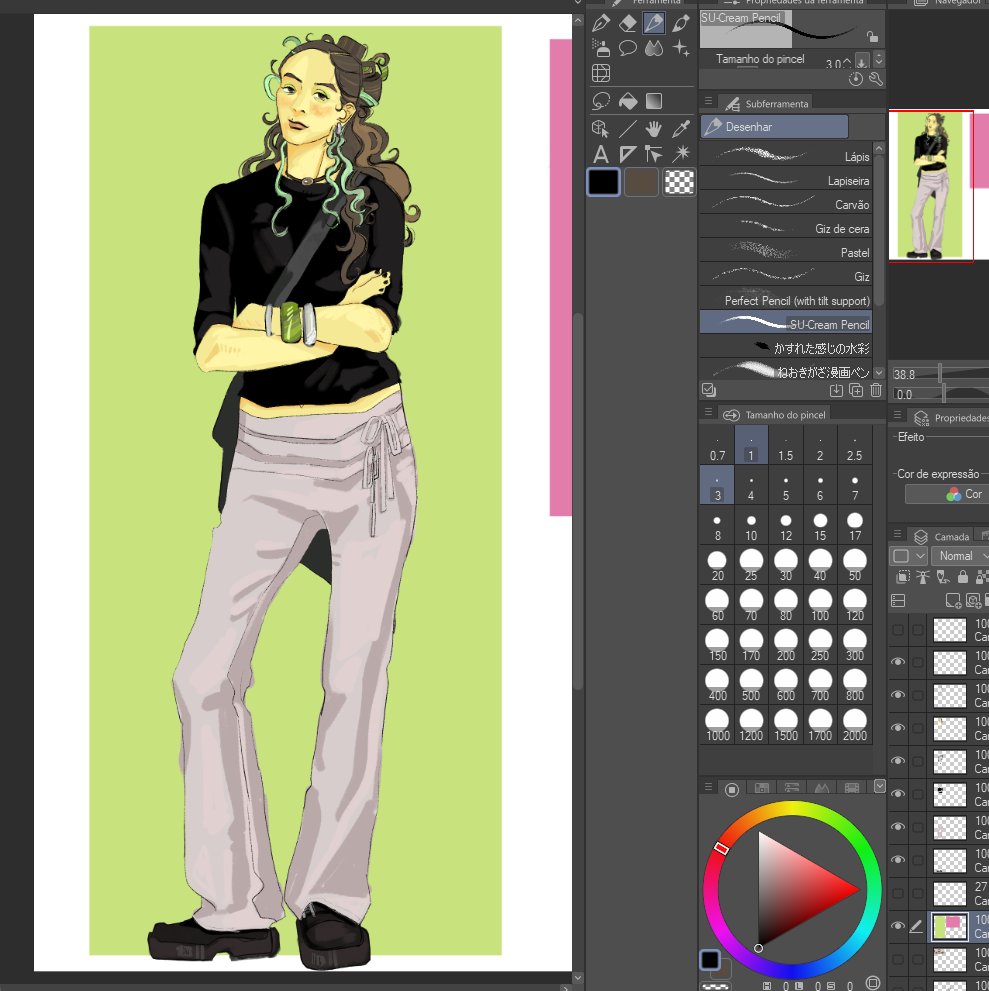
Task: Switch to Tamanho do pincel tab
Action: 775,415
